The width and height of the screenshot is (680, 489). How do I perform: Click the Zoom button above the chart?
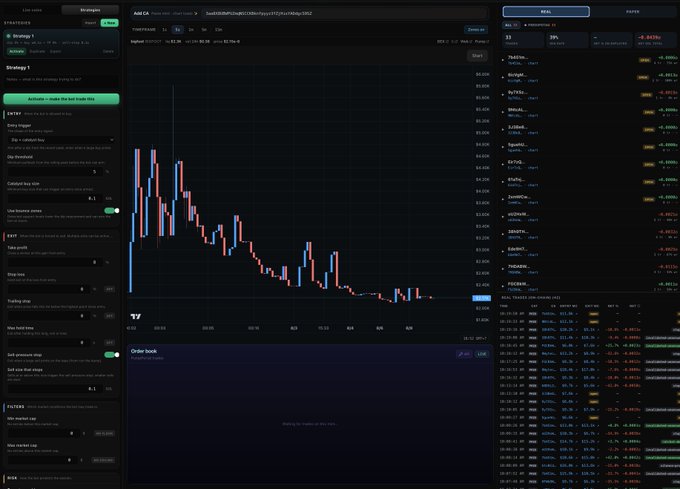tap(476, 29)
